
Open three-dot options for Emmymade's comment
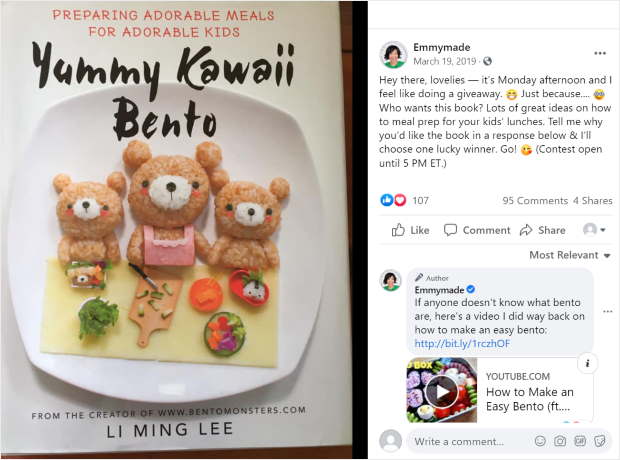(608, 312)
